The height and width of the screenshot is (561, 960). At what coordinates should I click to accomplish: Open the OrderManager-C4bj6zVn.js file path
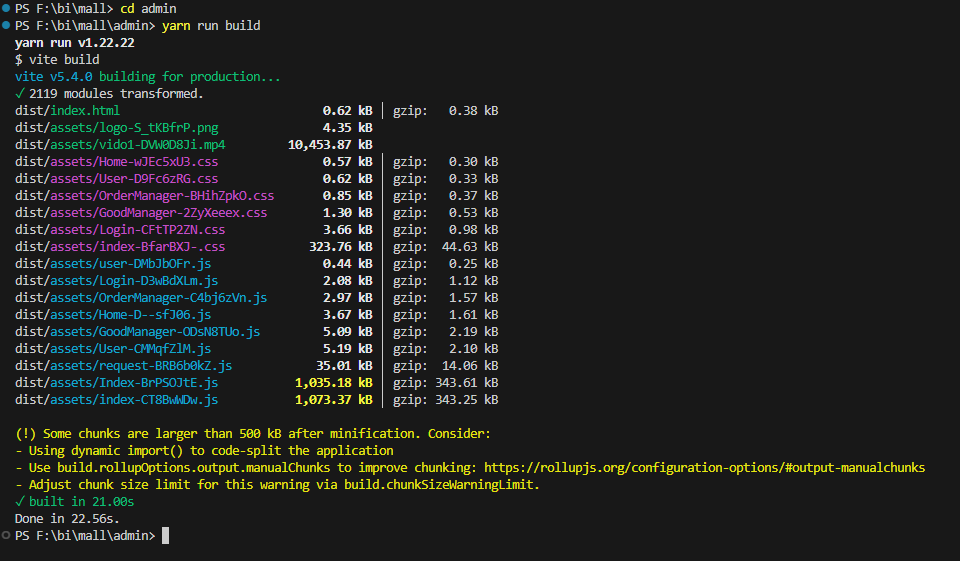coord(141,297)
